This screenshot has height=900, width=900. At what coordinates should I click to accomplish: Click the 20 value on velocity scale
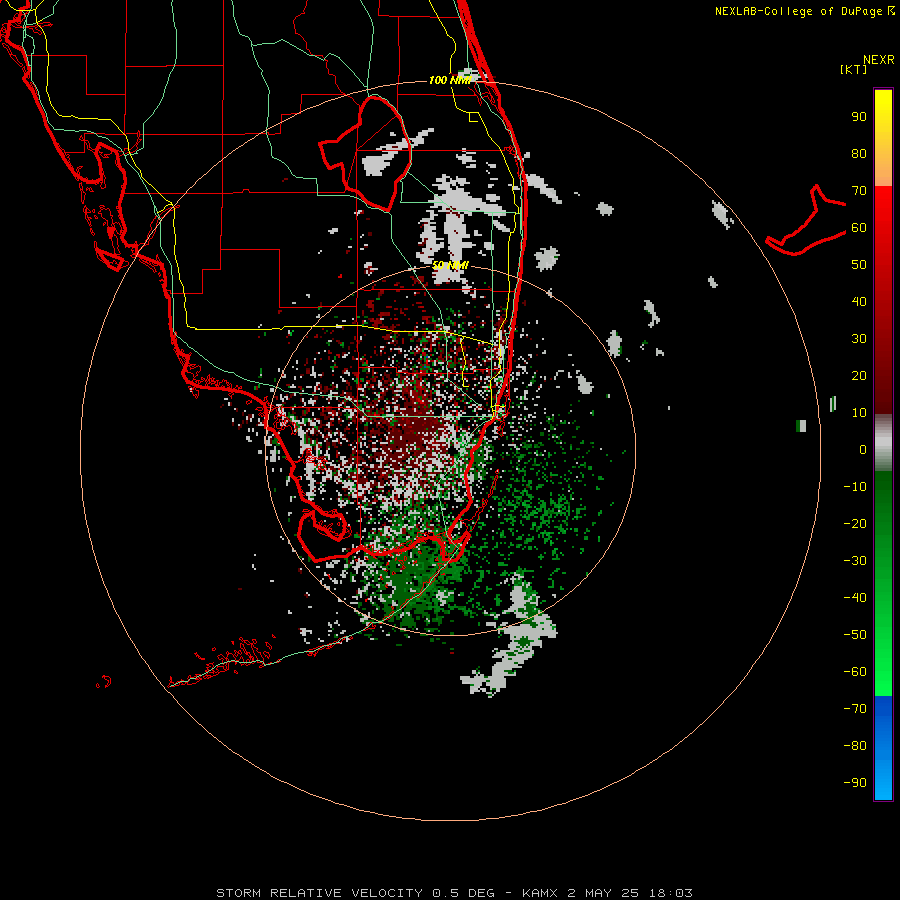tap(859, 376)
